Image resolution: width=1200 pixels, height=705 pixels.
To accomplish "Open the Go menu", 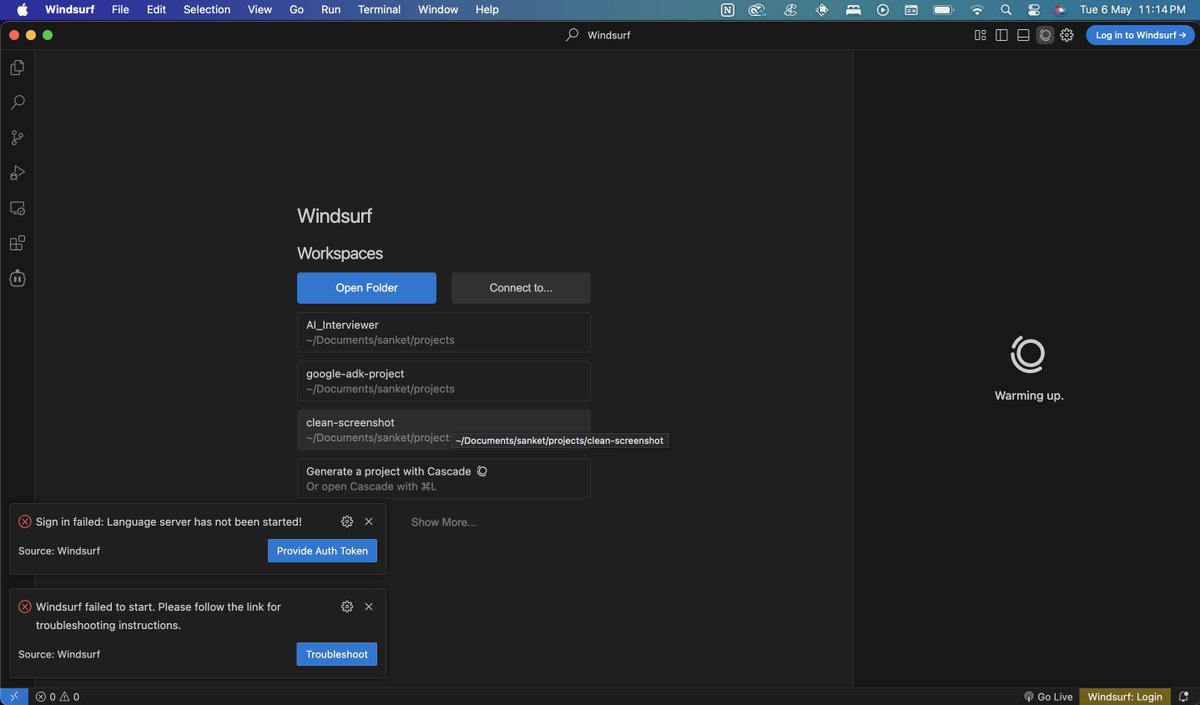I will 297,10.
